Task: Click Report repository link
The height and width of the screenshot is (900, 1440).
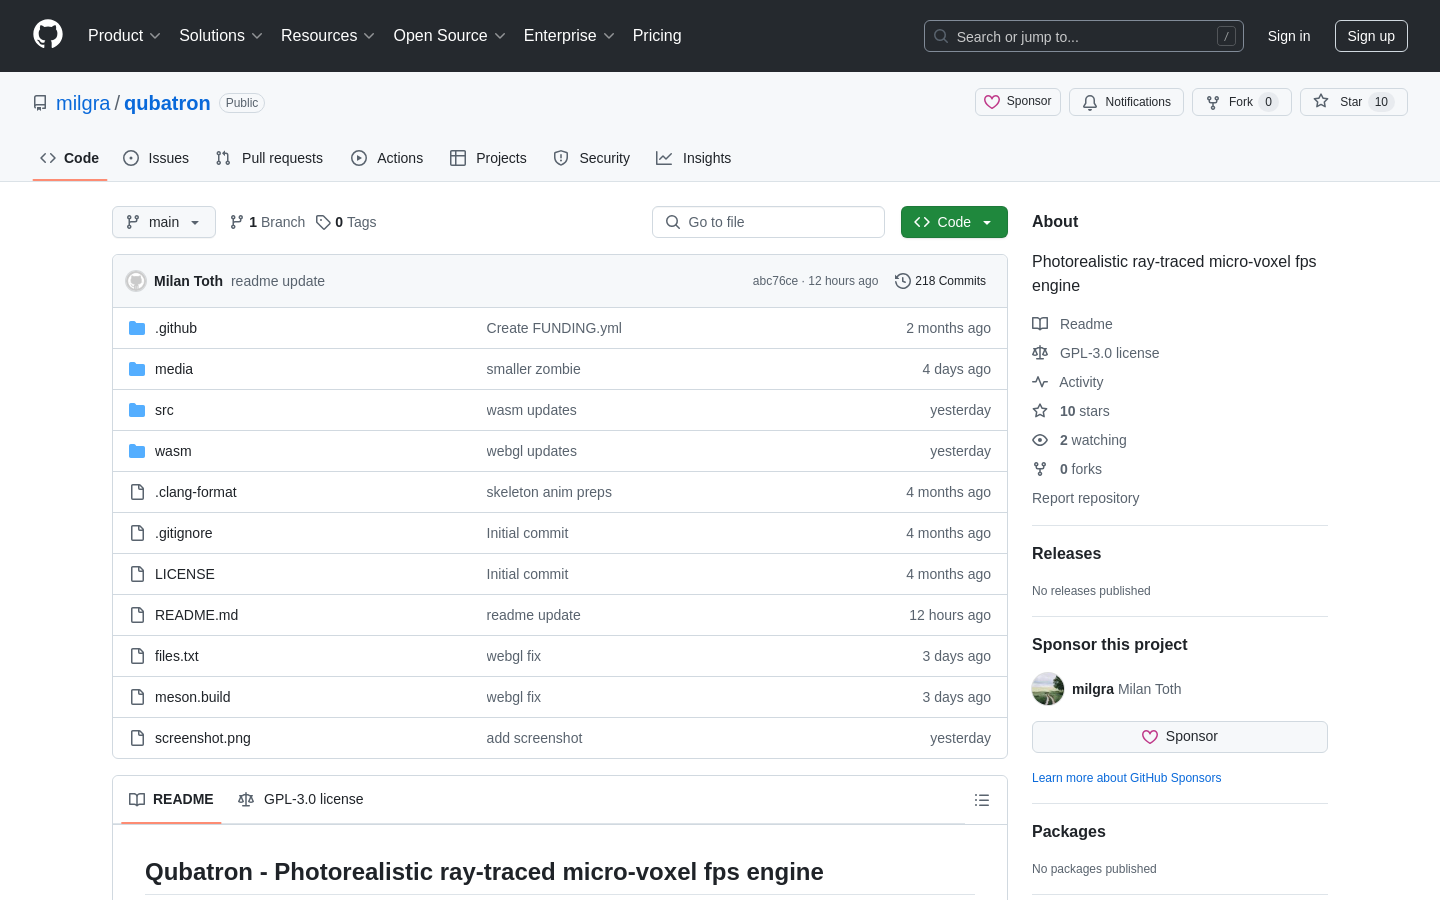Action: coord(1085,498)
